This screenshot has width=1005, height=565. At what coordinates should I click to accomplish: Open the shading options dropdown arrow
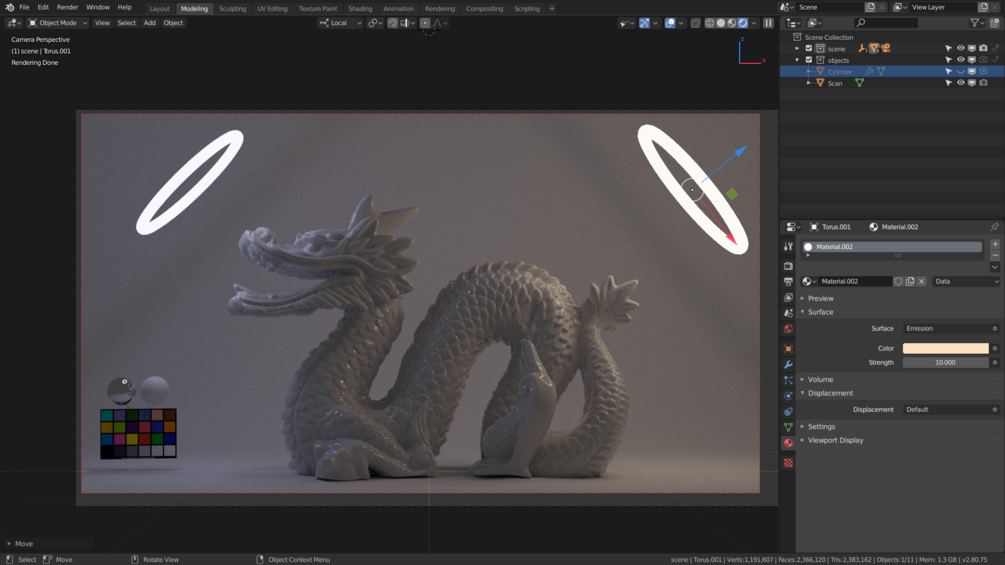754,23
